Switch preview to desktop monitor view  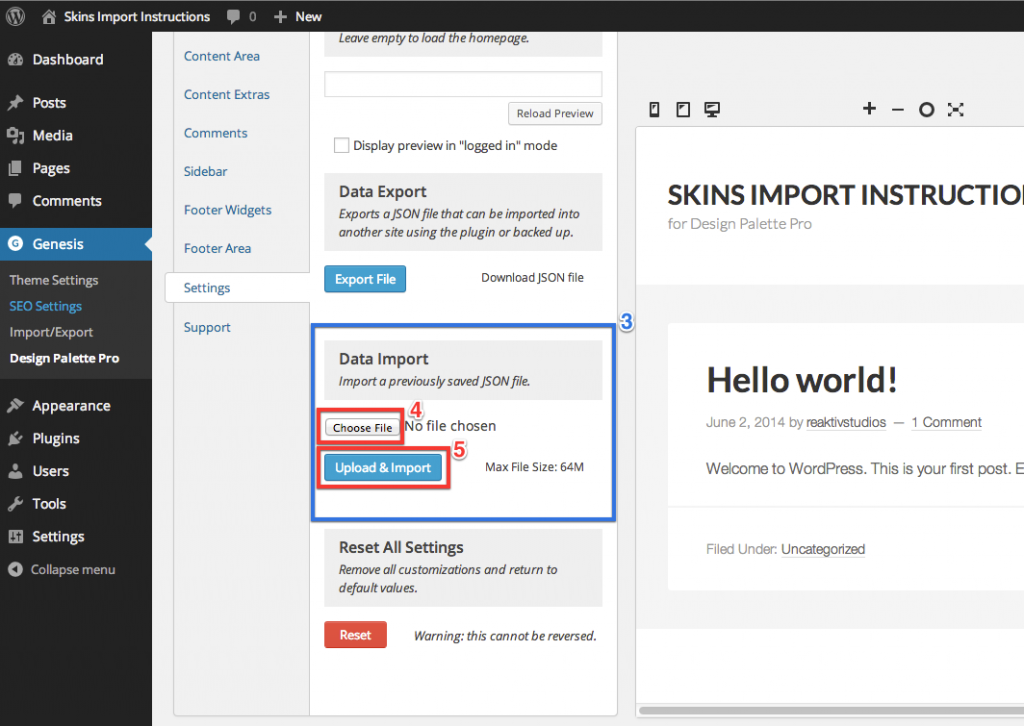712,110
